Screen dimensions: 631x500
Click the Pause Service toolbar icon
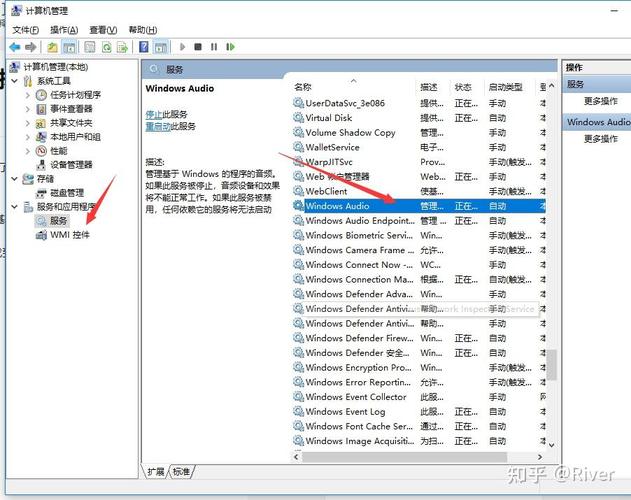click(x=214, y=46)
